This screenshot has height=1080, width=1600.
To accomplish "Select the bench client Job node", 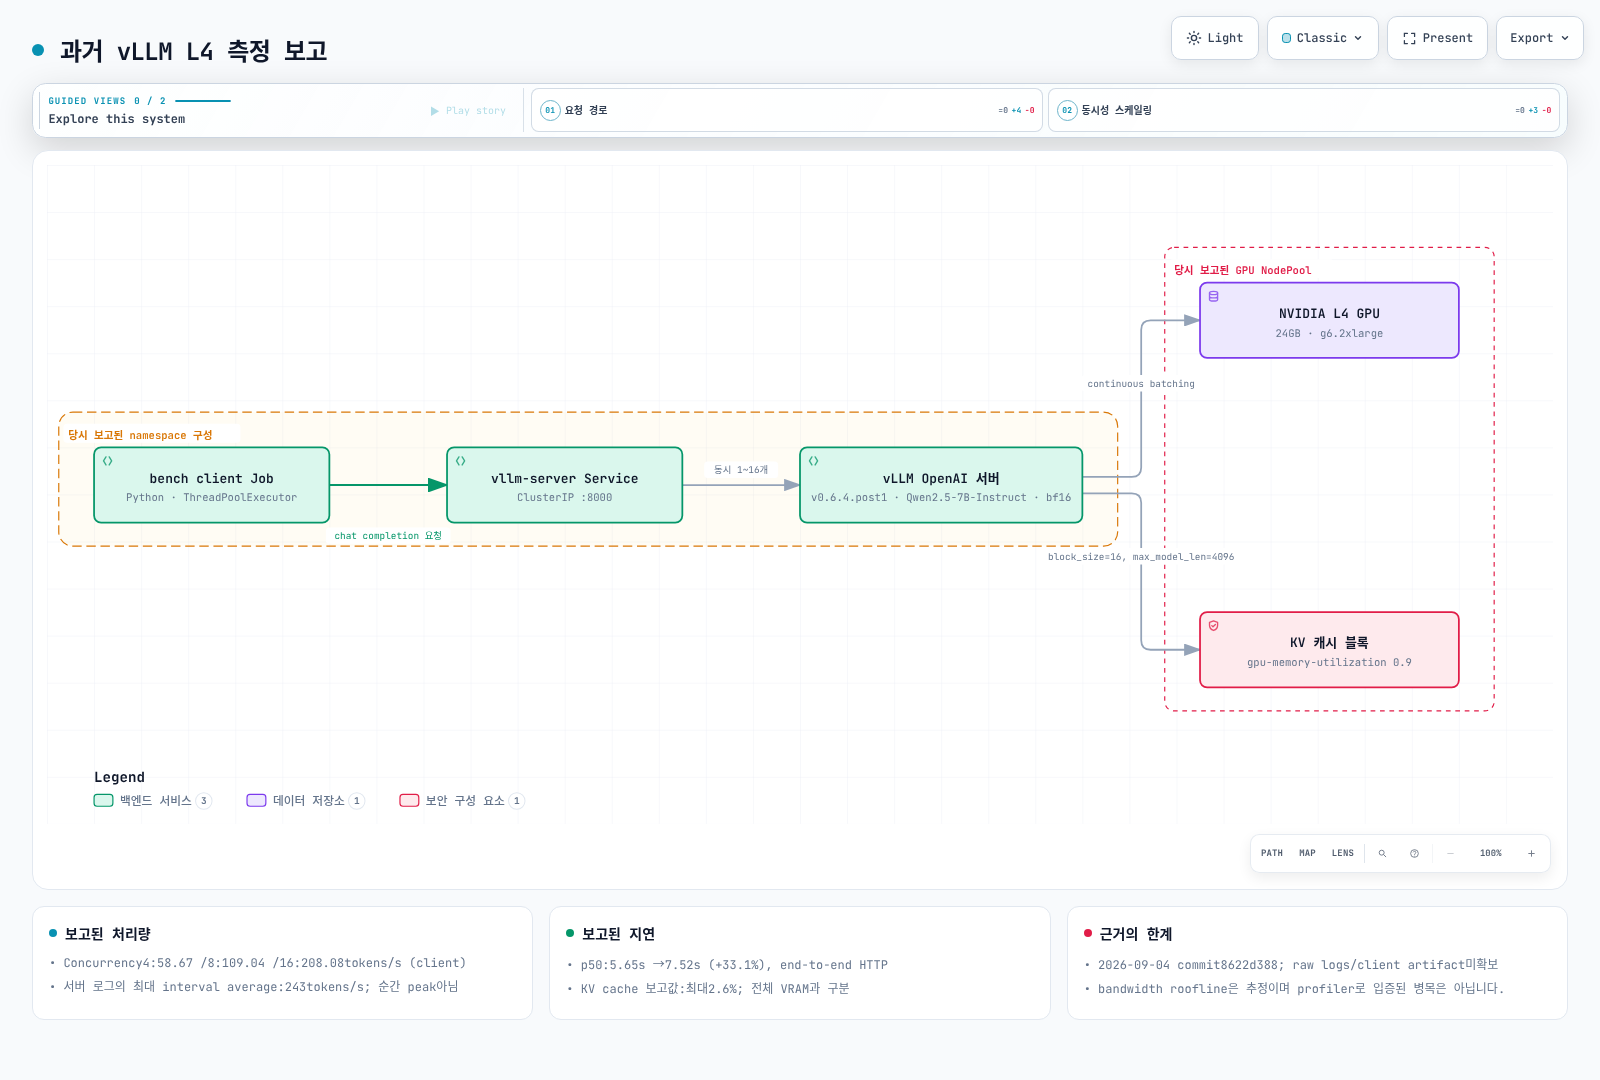I will 212,485.
